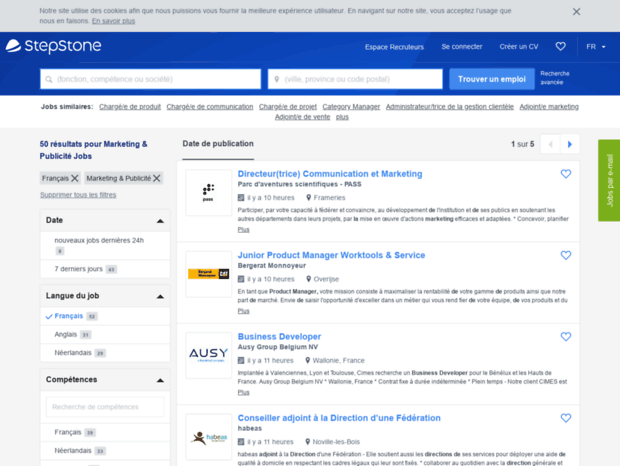The height and width of the screenshot is (466, 620).
Task: Open Directeur(trice) Communication et Marketing job
Action: click(330, 174)
